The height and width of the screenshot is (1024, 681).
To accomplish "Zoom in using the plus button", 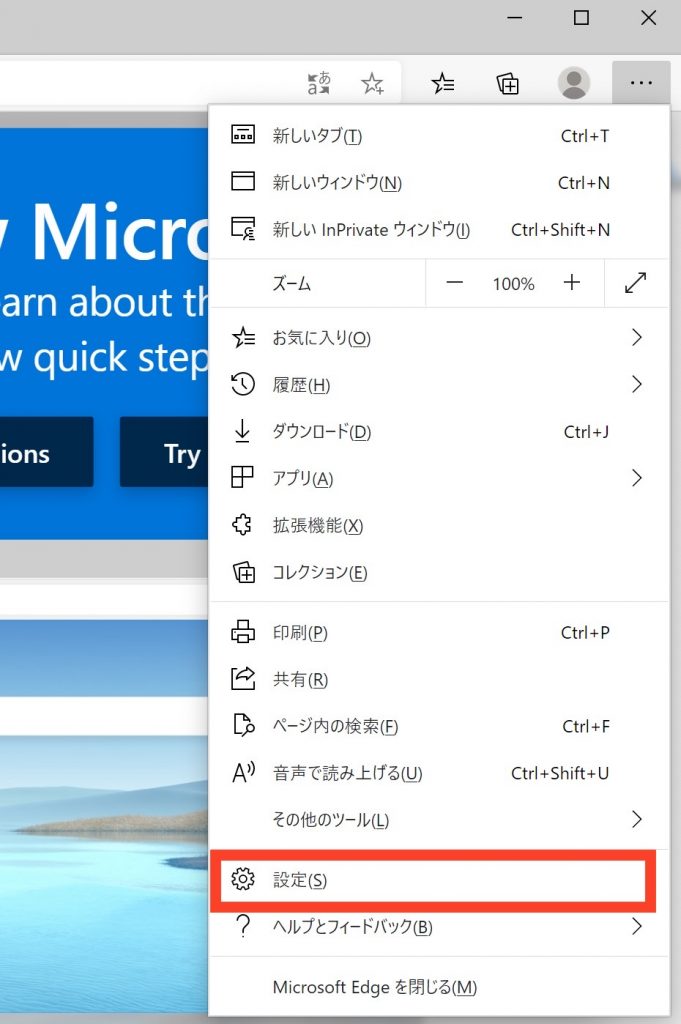I will (572, 284).
